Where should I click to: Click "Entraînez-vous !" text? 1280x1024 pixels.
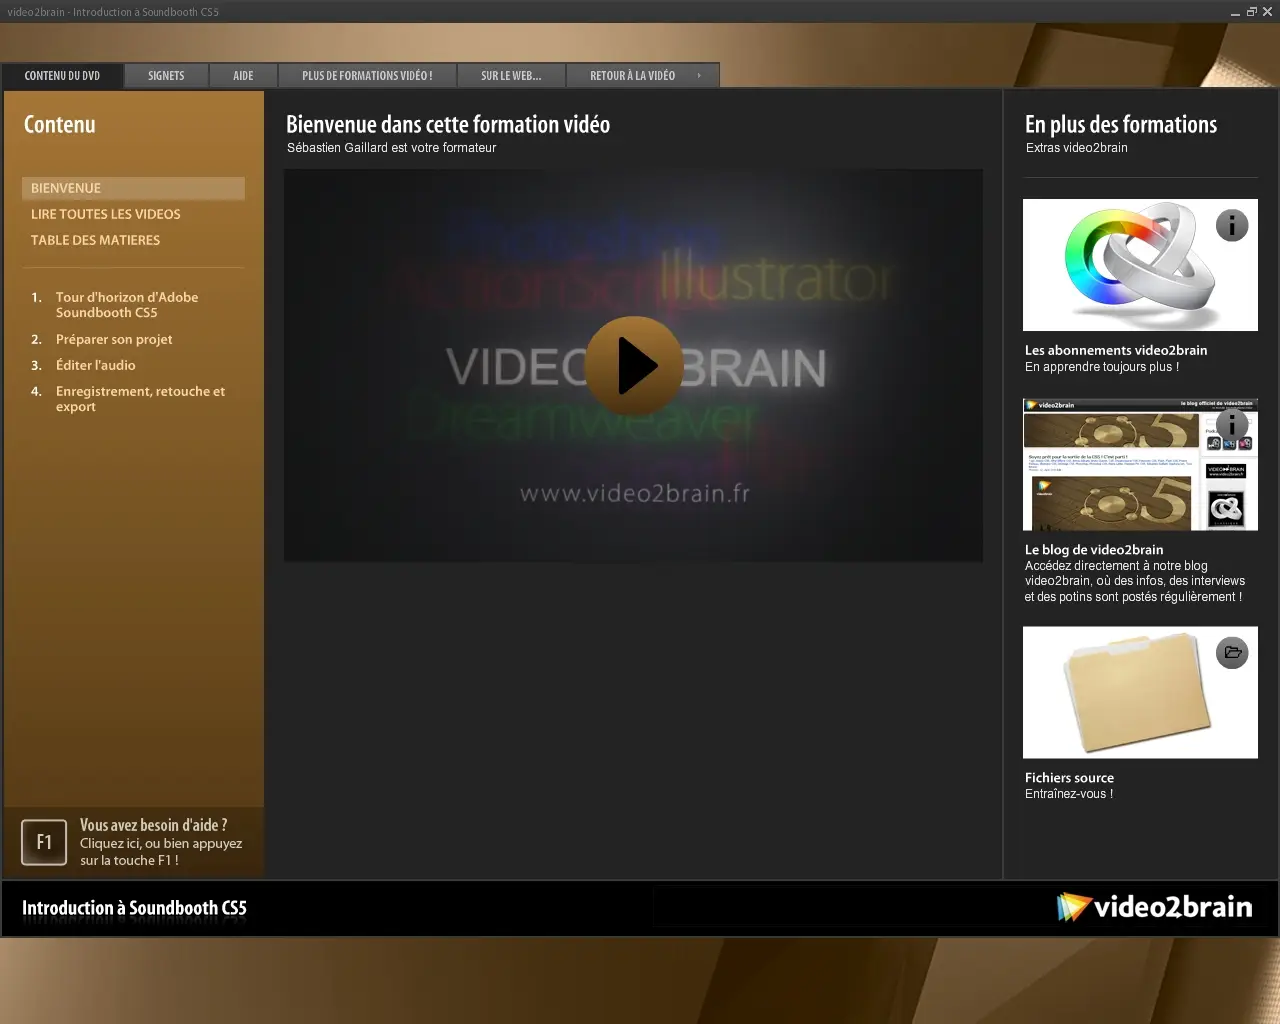pos(1069,794)
